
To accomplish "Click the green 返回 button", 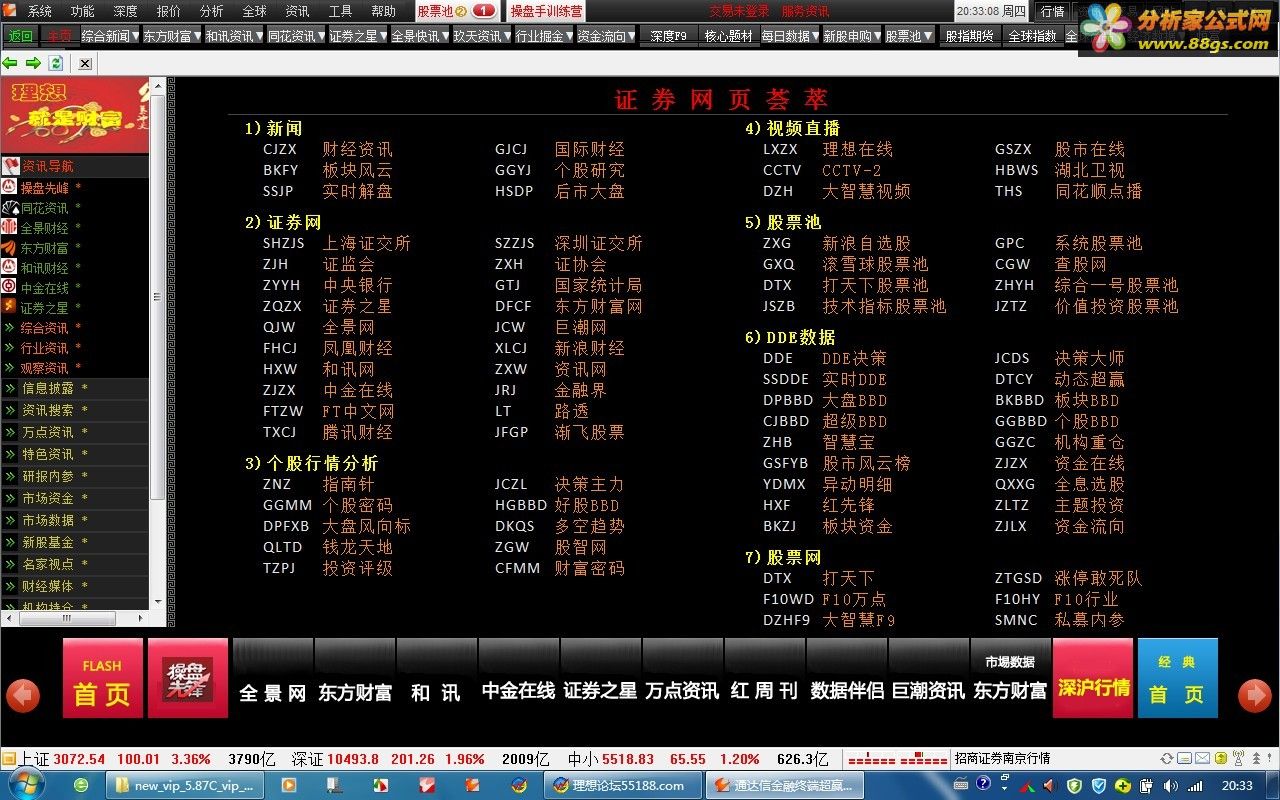I will click(20, 35).
